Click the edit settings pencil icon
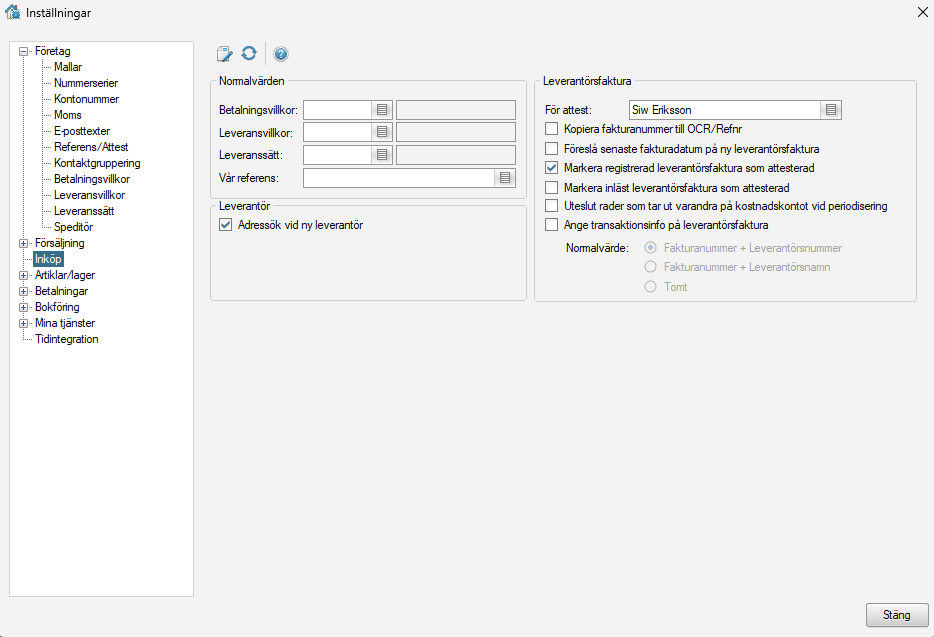Screen dimensions: 934x637 click(225, 54)
